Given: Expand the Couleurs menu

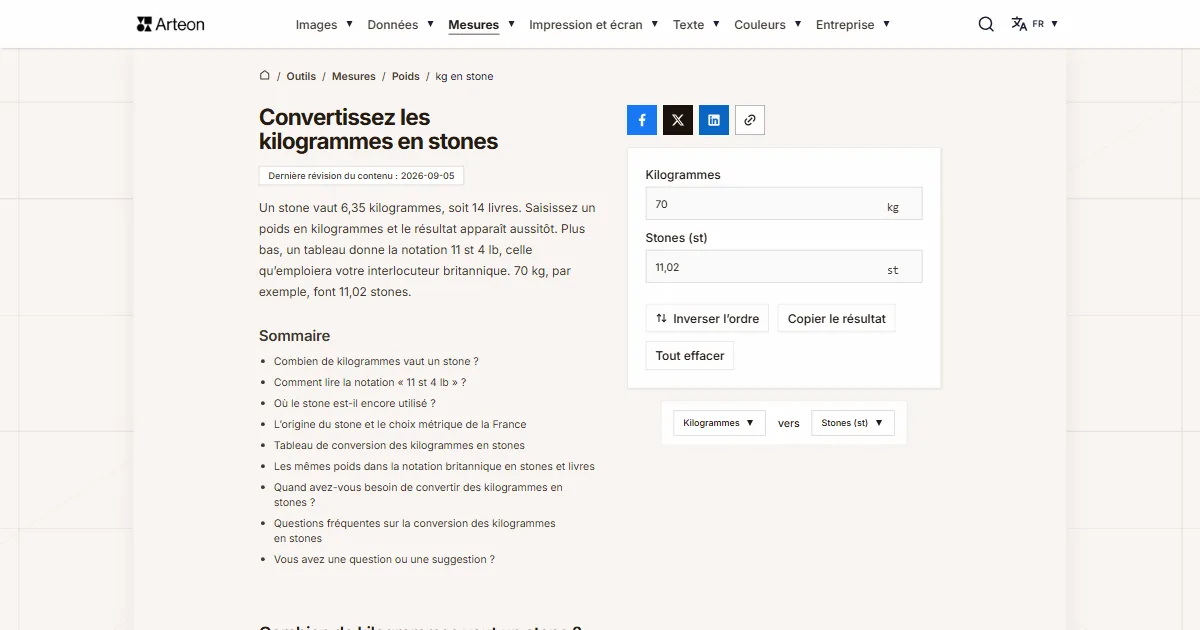Looking at the screenshot, I should tap(768, 24).
